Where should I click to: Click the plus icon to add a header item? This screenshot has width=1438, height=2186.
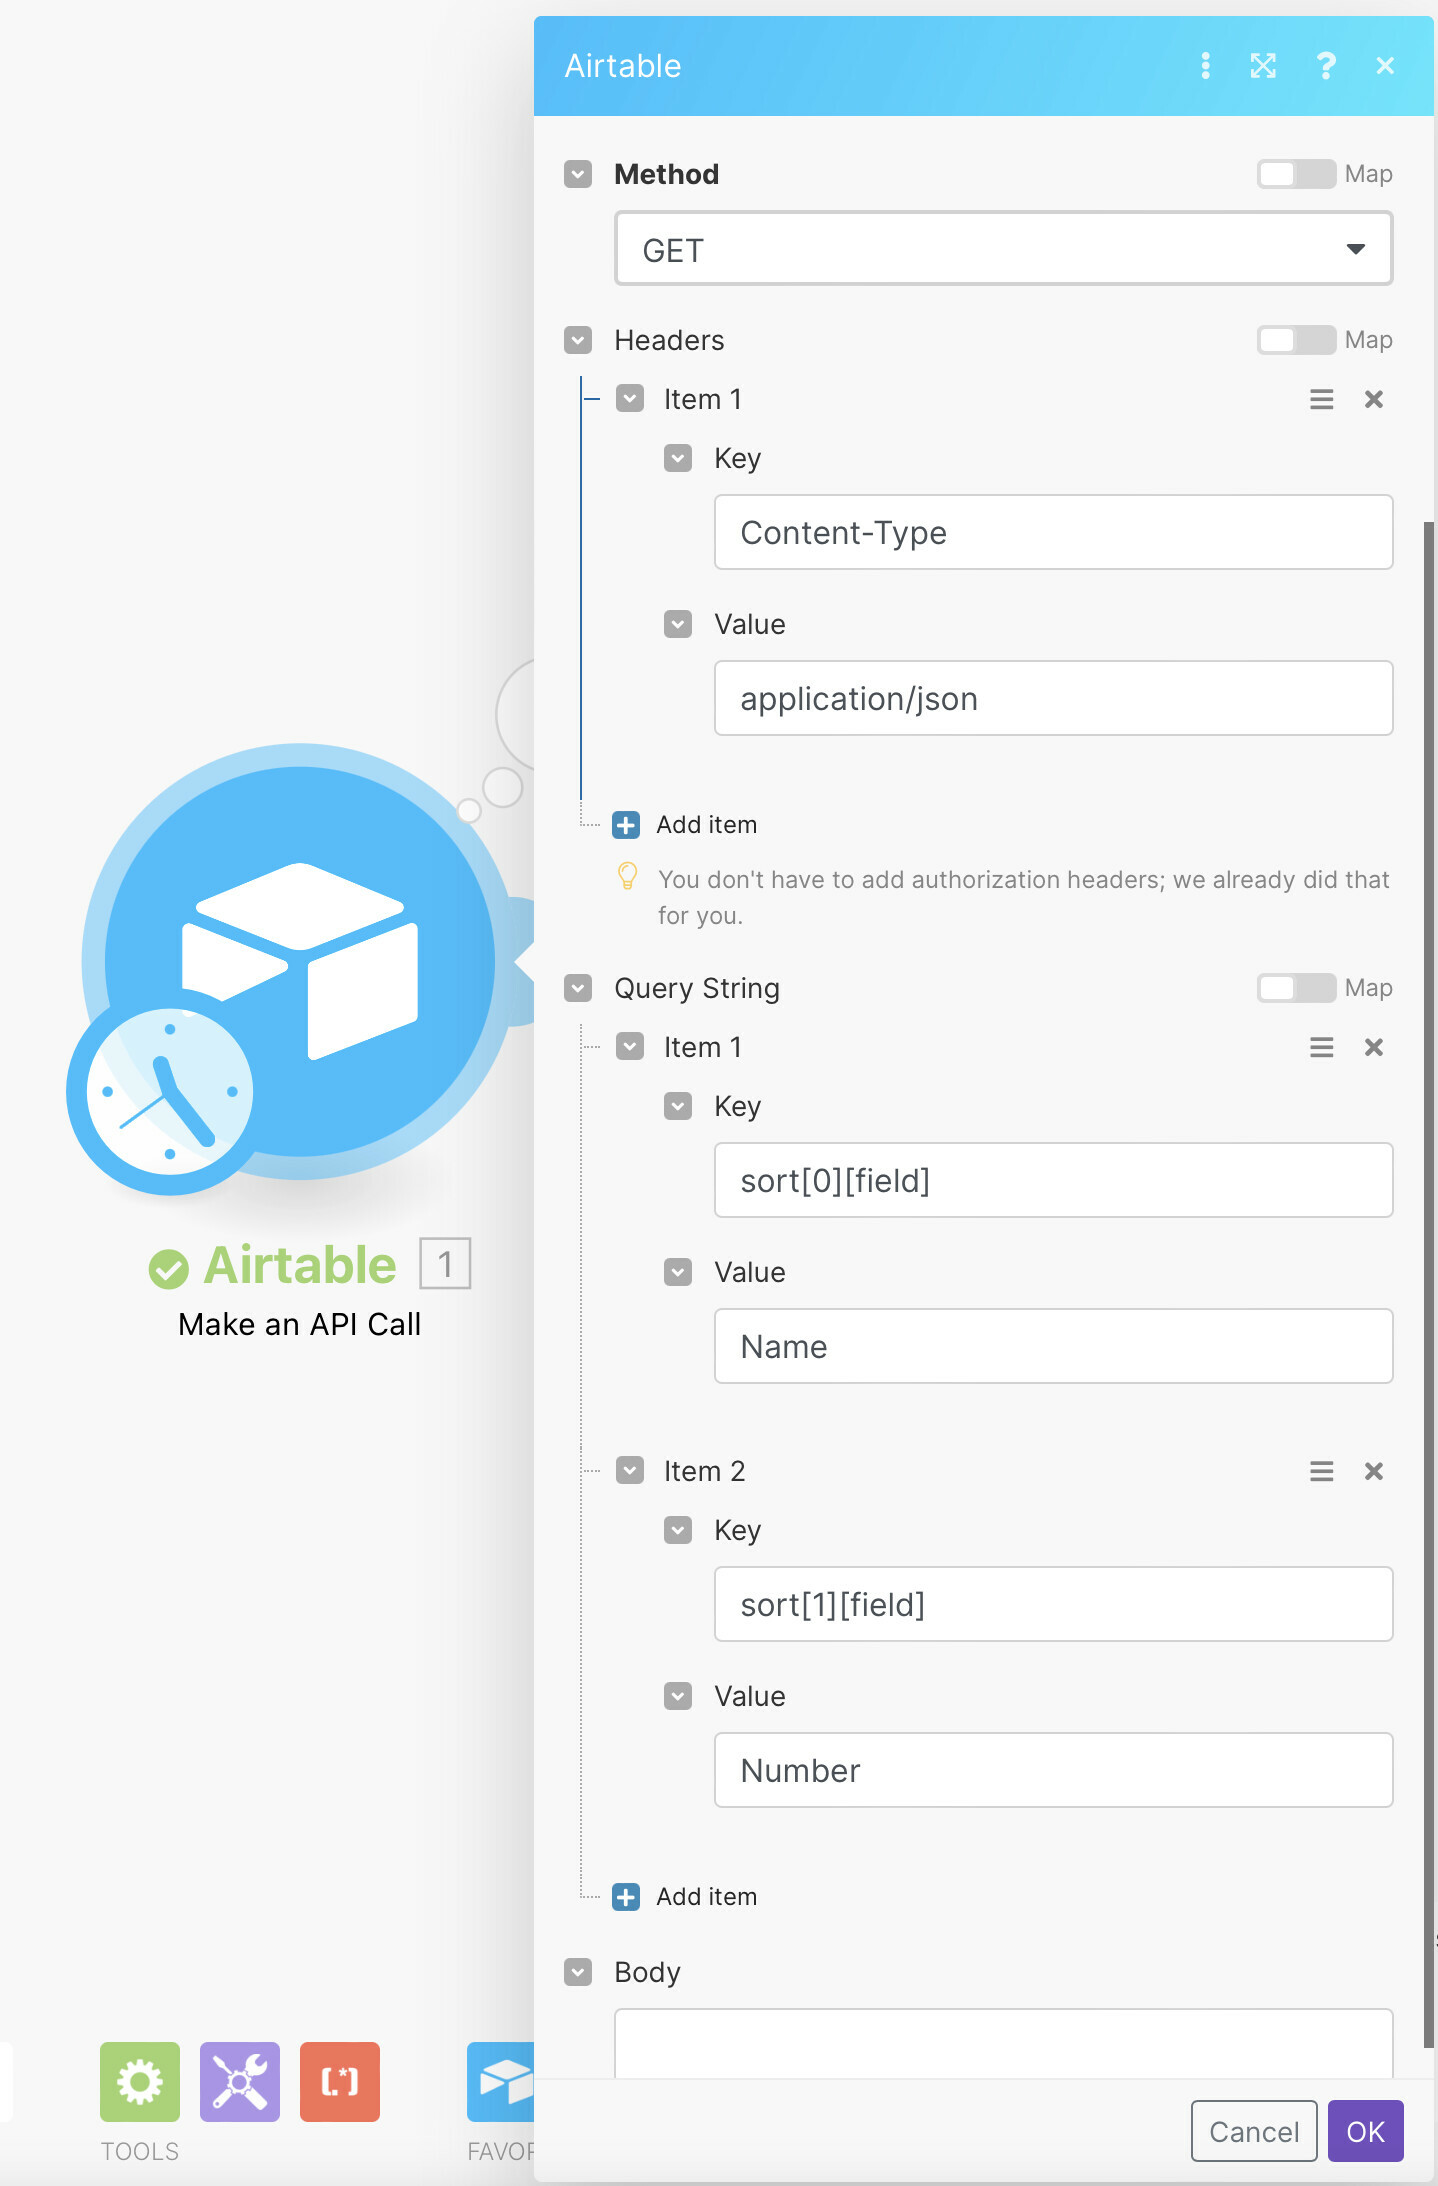click(626, 825)
